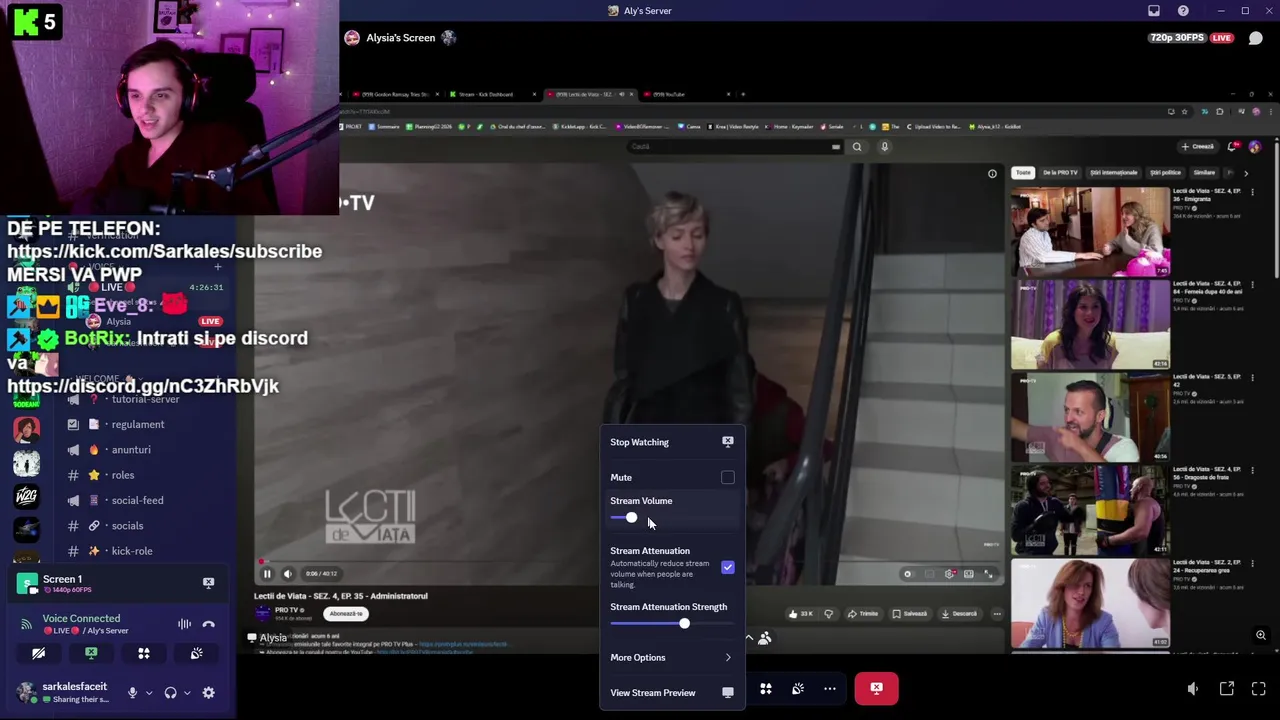Click the Stop Watching menu entry
Image resolution: width=1280 pixels, height=720 pixels.
[671, 442]
